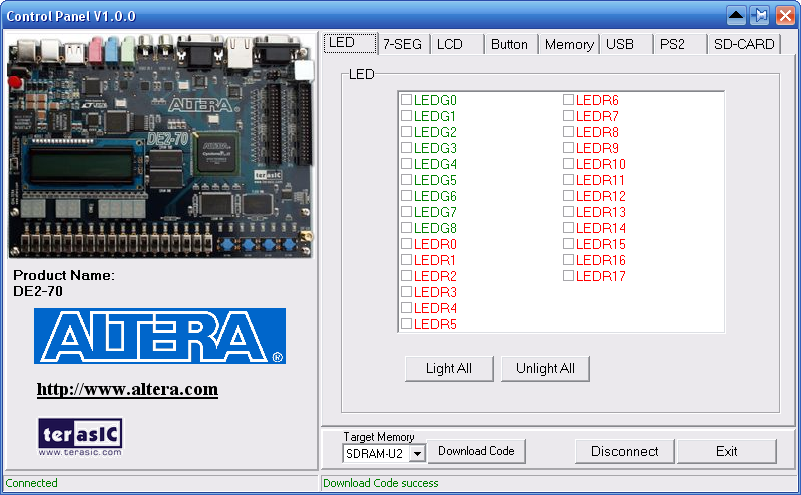Check the LEDR6 box
Screen dimensions: 801x495
pos(568,100)
